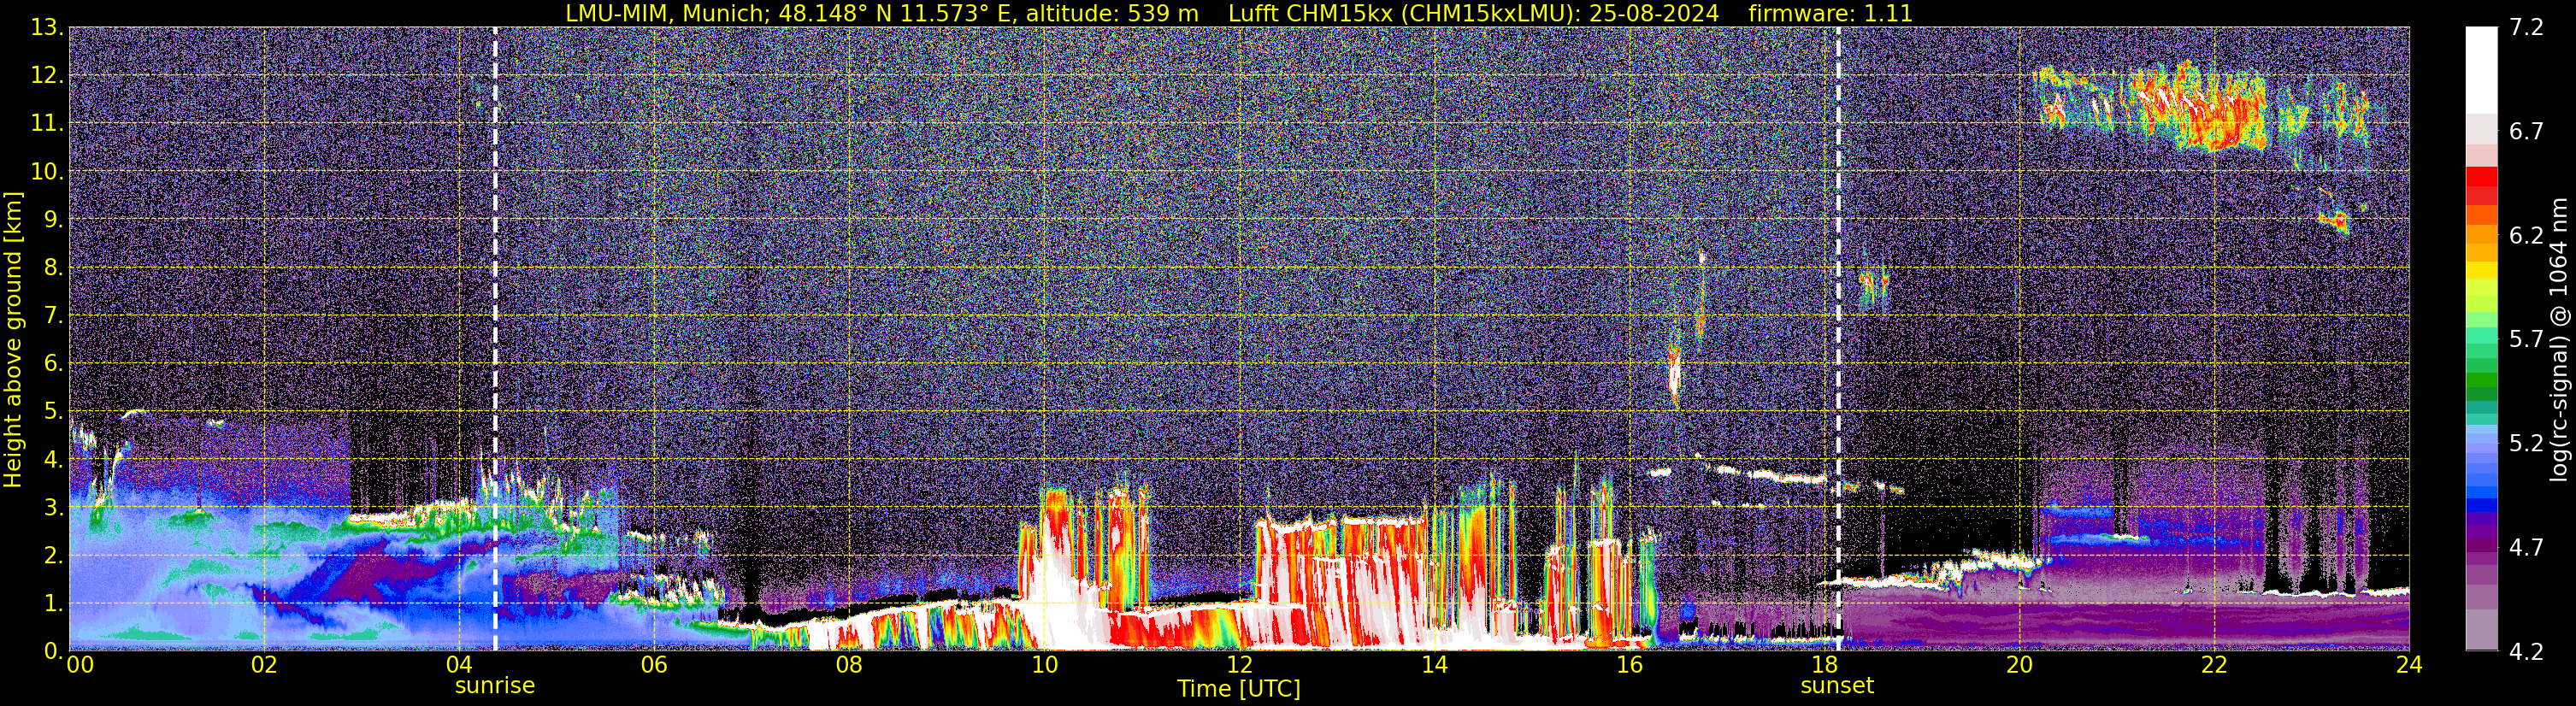Click the time axis tick label 22
2576x706 pixels.
pos(2214,666)
